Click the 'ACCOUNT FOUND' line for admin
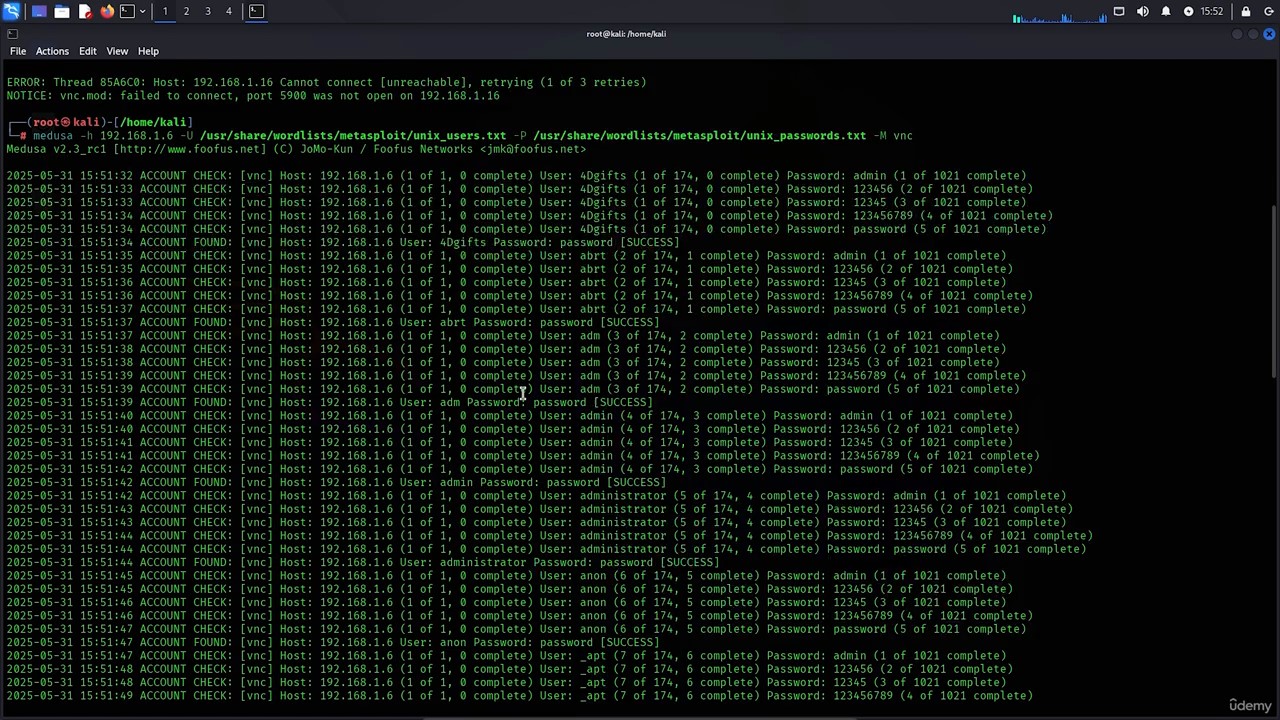Screen dimensions: 1280x720 tap(336, 482)
